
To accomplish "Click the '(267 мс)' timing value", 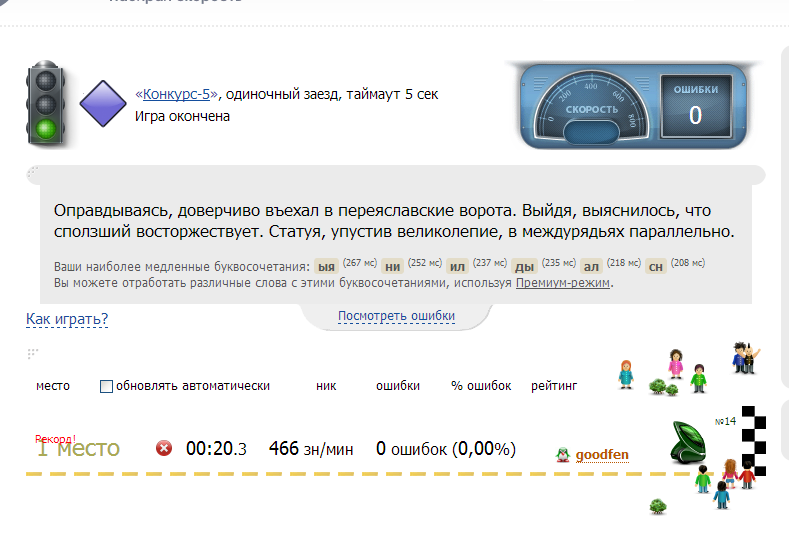I will click(360, 263).
